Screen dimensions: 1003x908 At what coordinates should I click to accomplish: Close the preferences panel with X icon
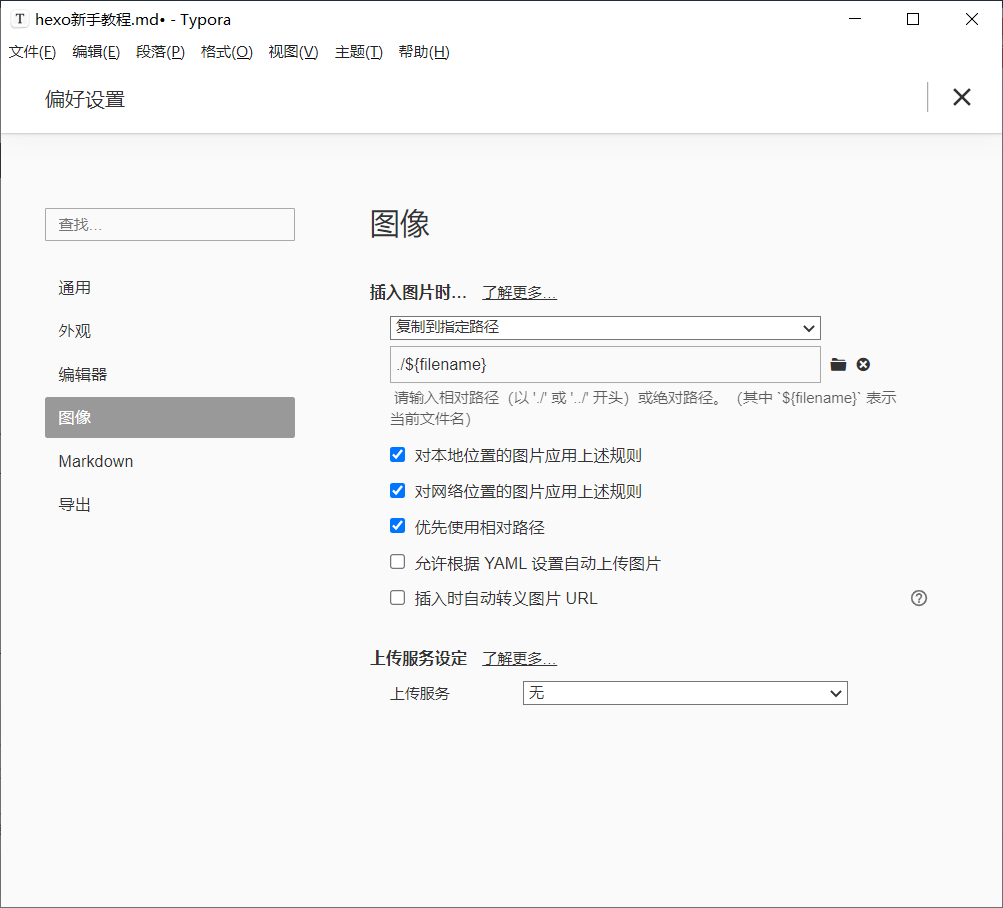pyautogui.click(x=961, y=97)
